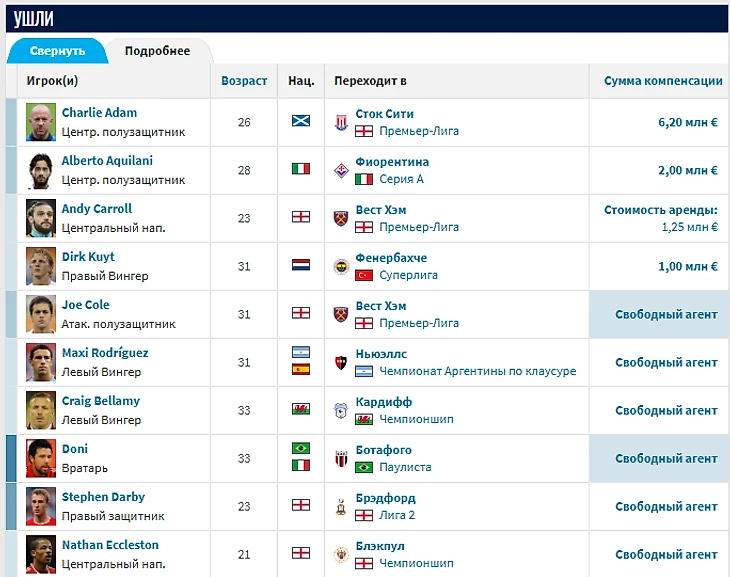Image resolution: width=730 pixels, height=577 pixels.
Task: Click the Fiorentina club crest icon
Action: click(341, 170)
